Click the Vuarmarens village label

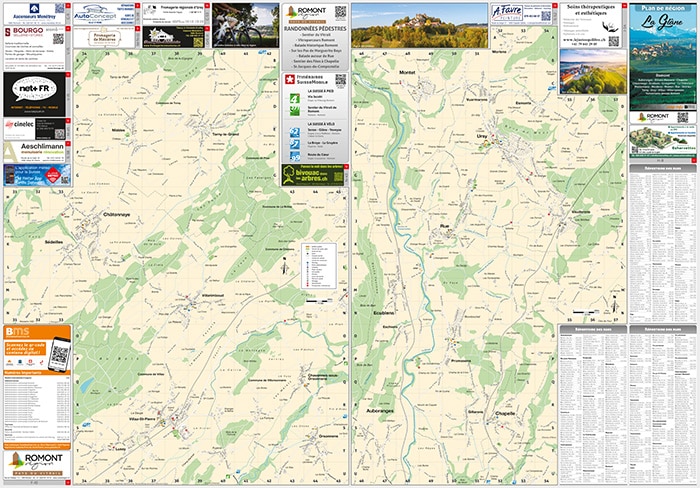[476, 100]
